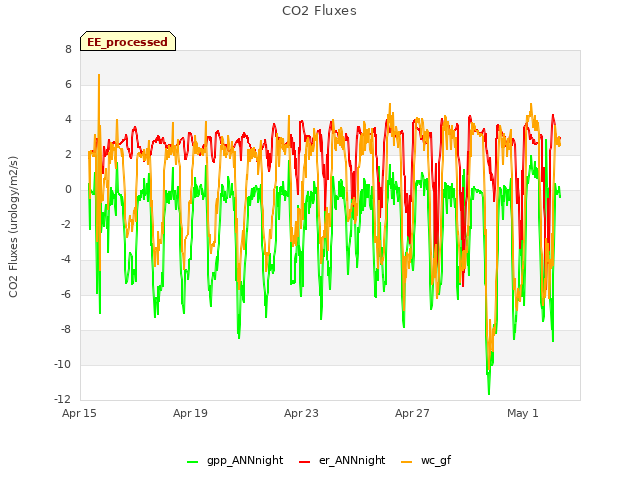Click the y-axis value -6
The width and height of the screenshot is (640, 480).
[x=66, y=295]
